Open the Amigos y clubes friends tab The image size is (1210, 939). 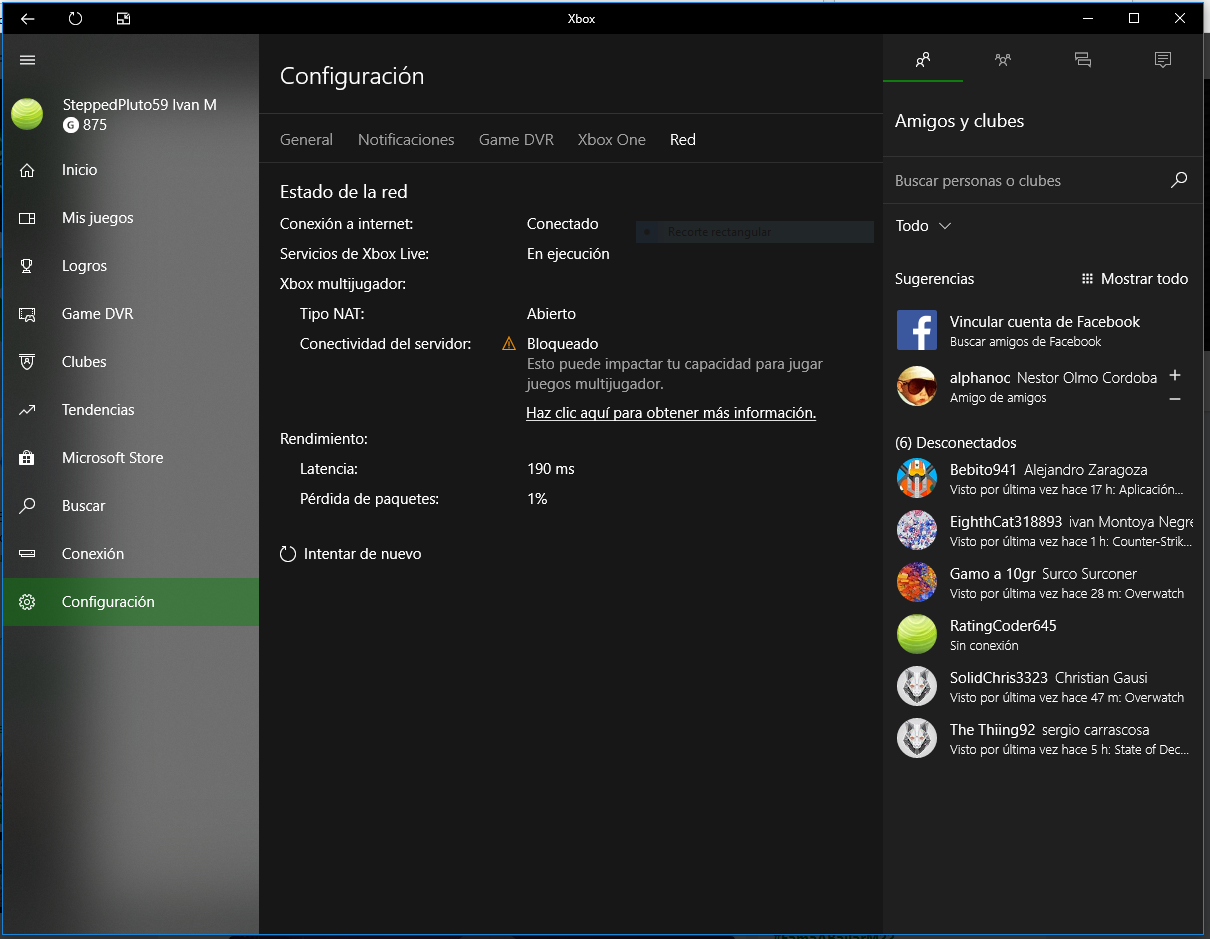[923, 59]
